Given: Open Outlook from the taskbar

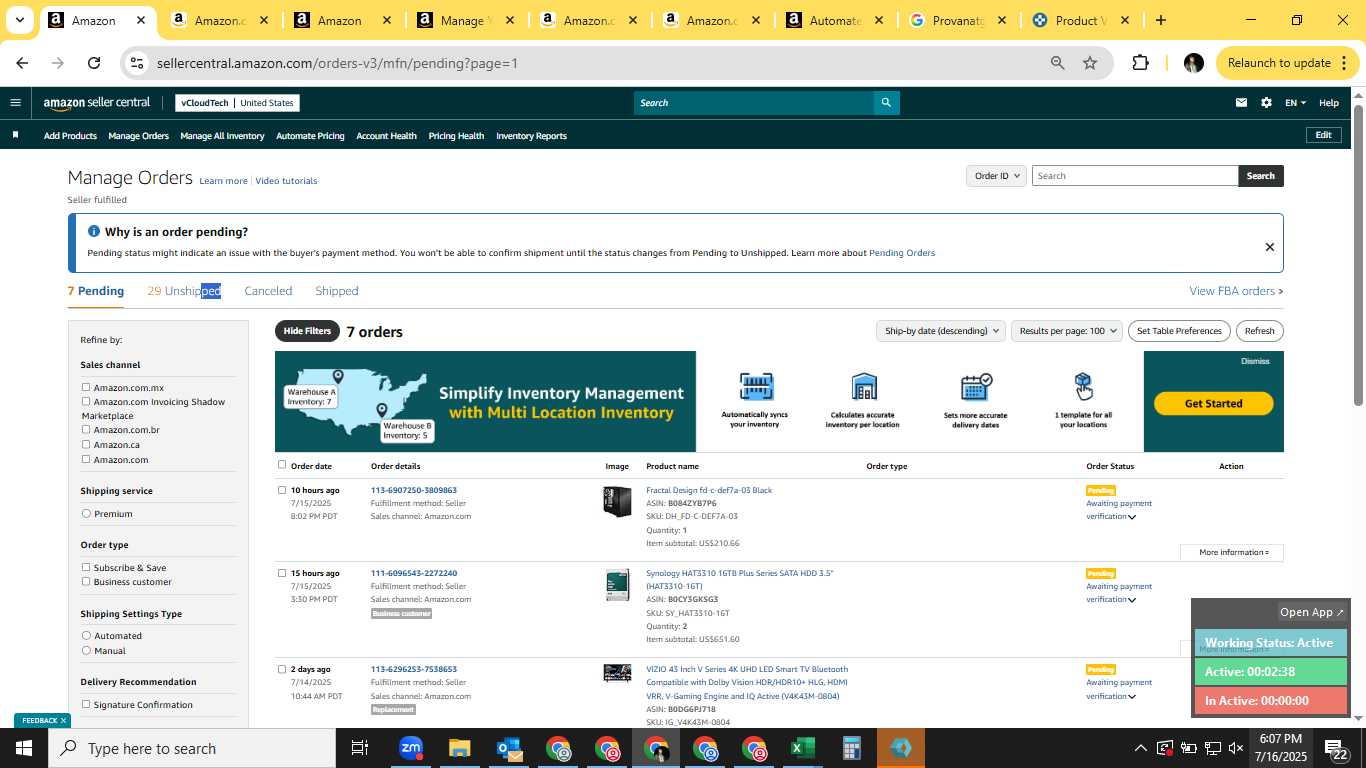Looking at the screenshot, I should [x=509, y=748].
